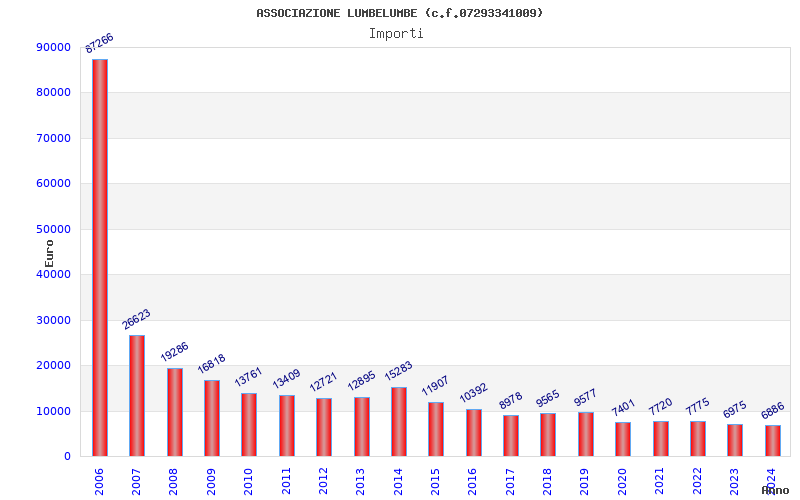800x500 pixels.
Task: Select the 2018 x-axis year label
Action: pos(548,482)
